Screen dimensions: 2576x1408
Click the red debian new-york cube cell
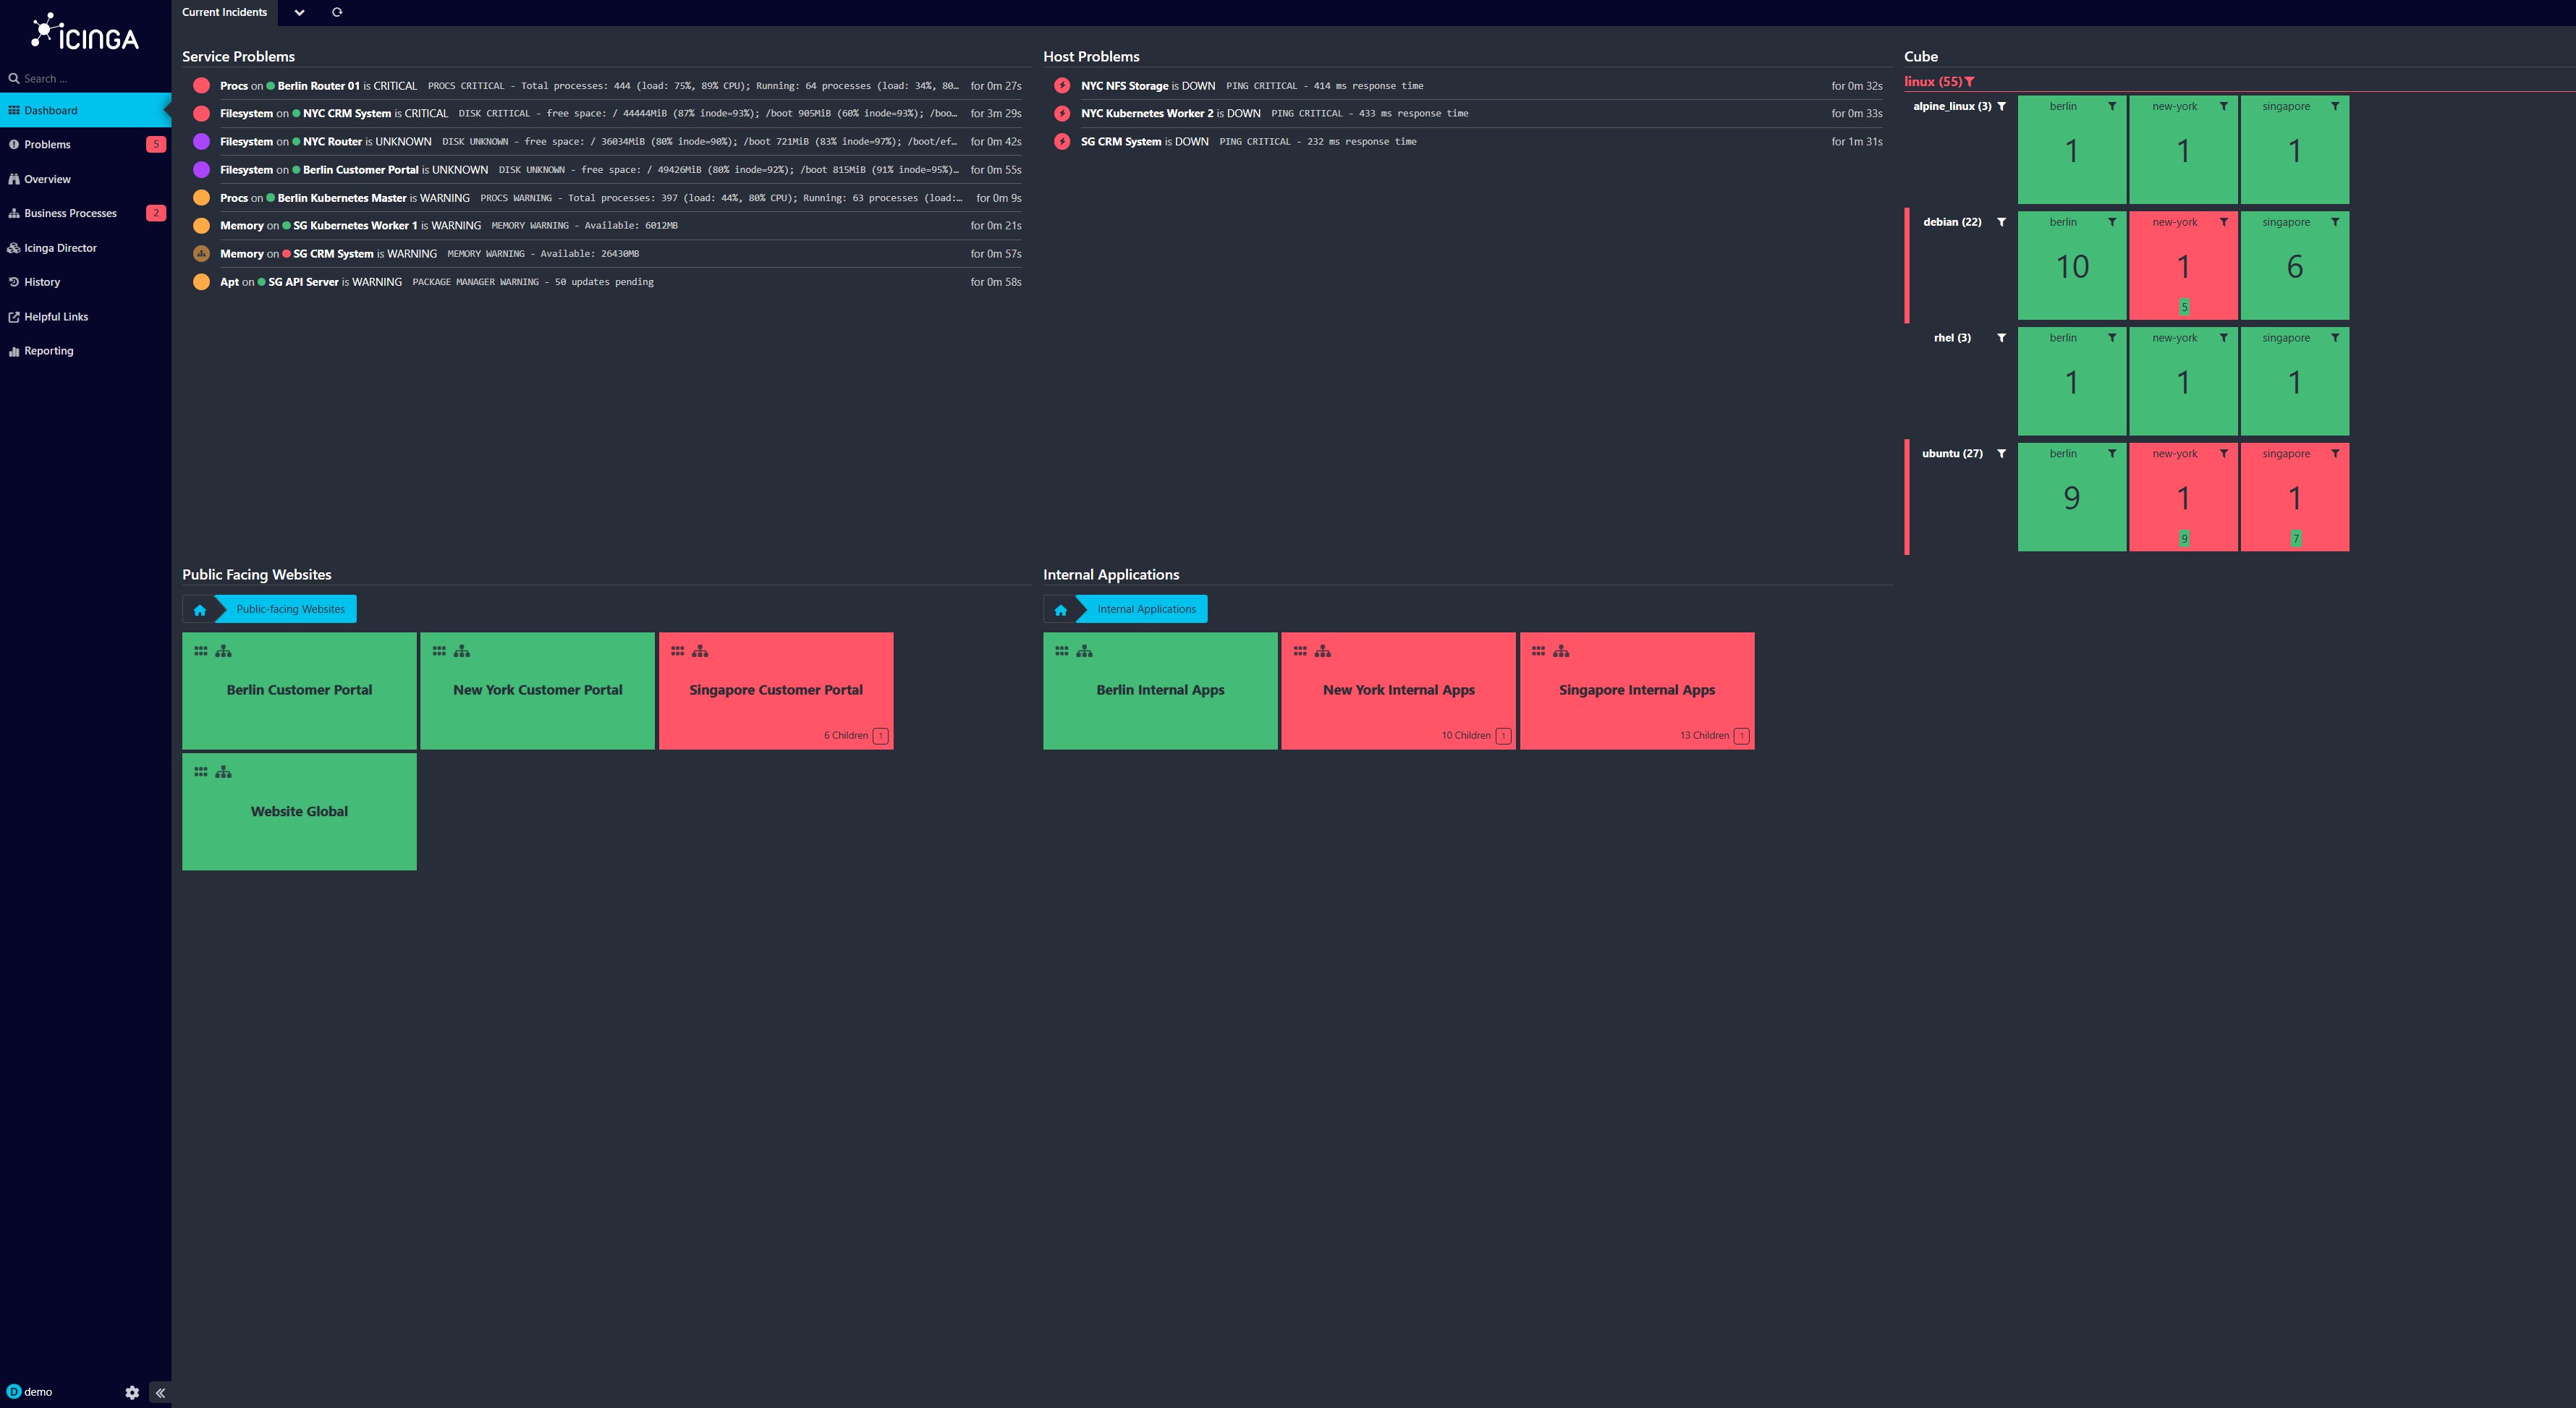click(x=2183, y=267)
